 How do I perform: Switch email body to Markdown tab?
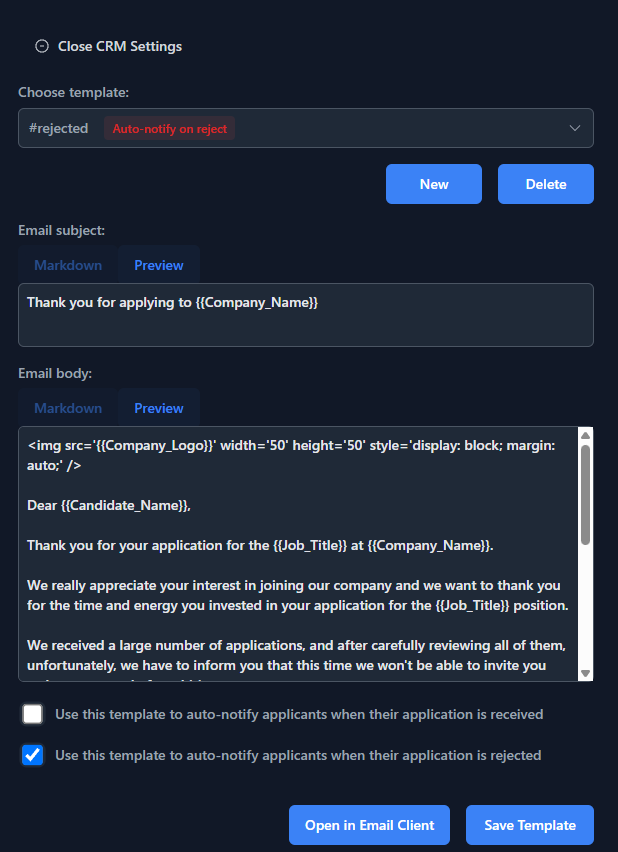point(68,408)
